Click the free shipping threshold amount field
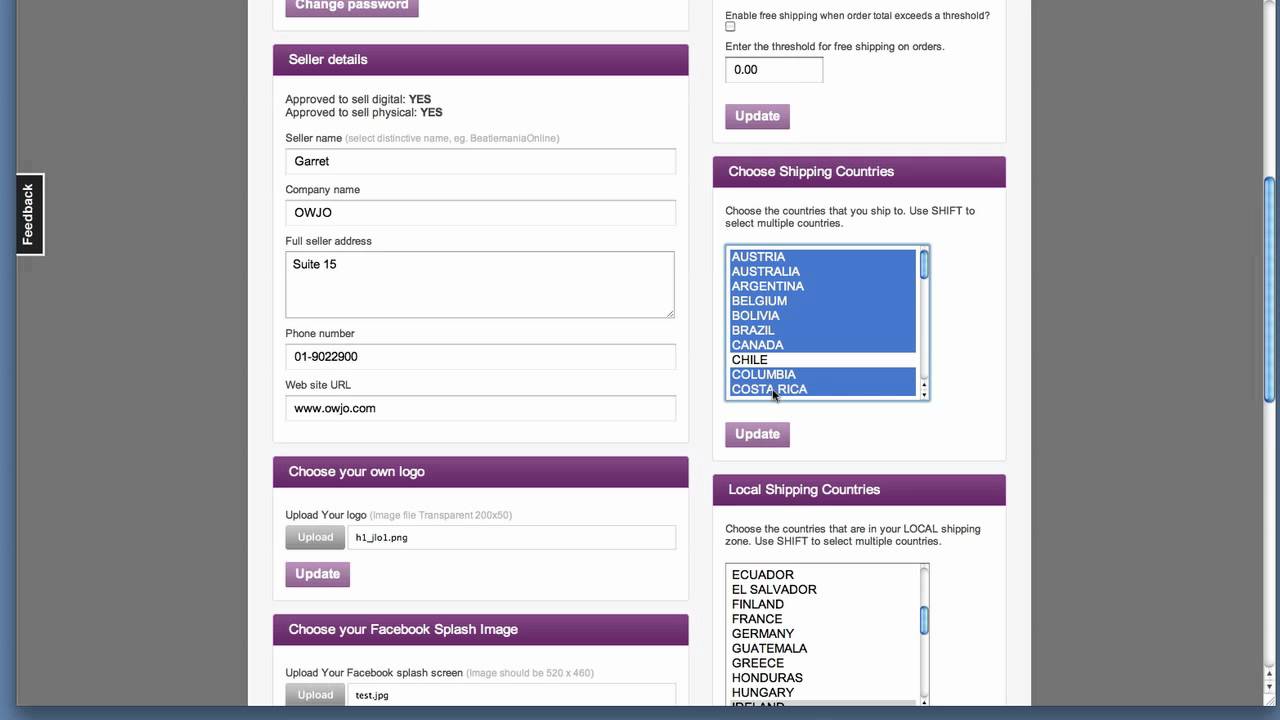1280x720 pixels. pyautogui.click(x=773, y=70)
